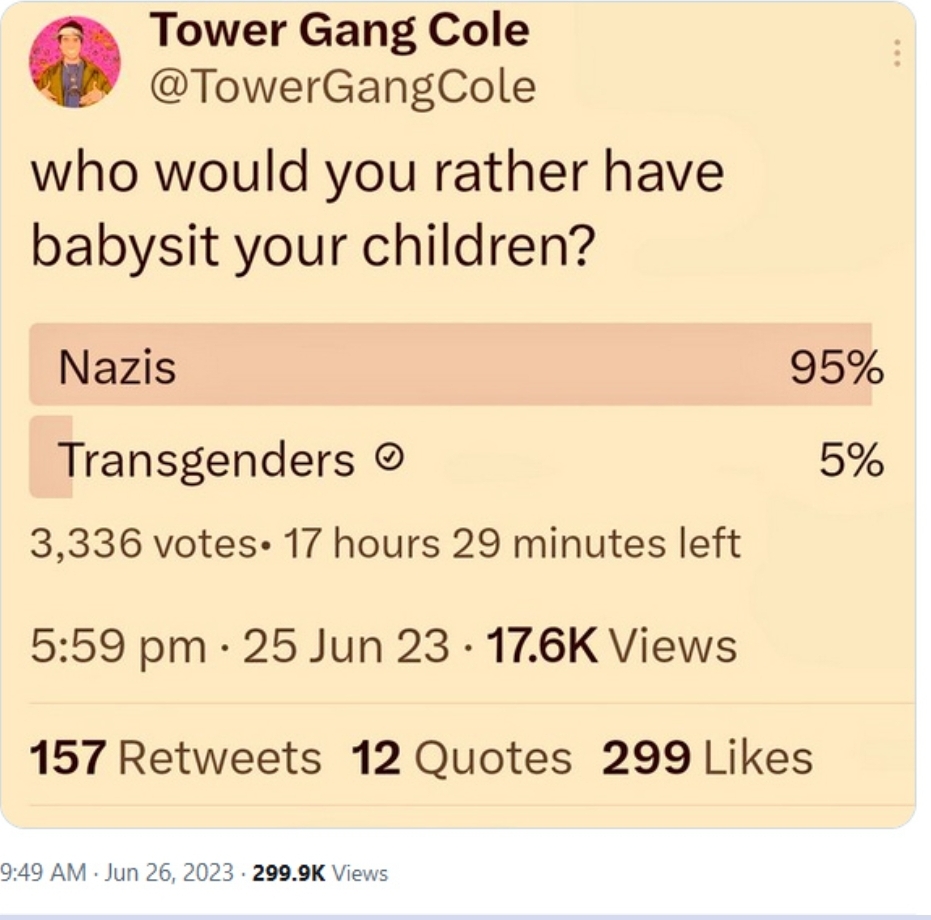Click the 95% poll result value
The height and width of the screenshot is (920, 931).
point(837,368)
